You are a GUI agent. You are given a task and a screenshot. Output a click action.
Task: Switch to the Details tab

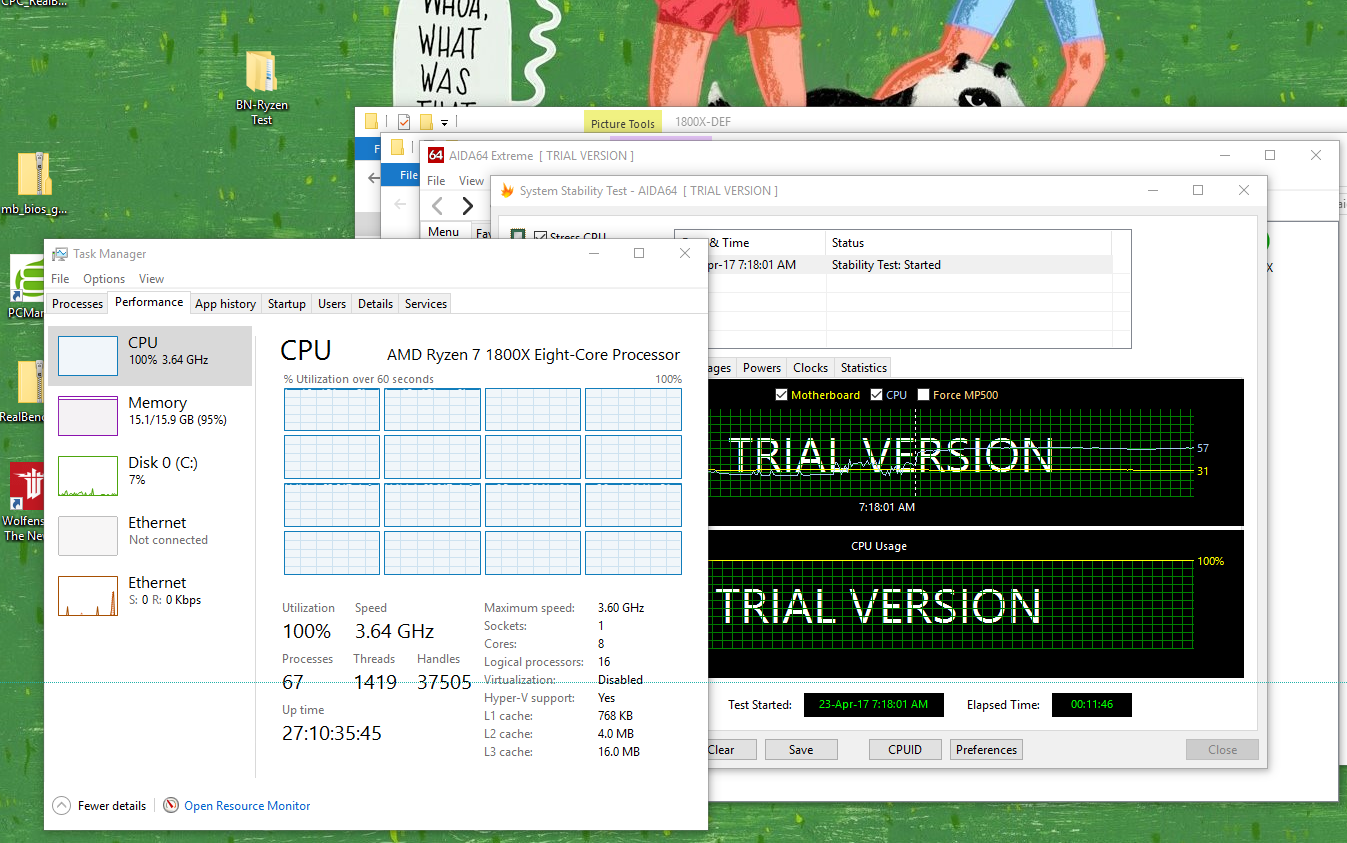(375, 304)
